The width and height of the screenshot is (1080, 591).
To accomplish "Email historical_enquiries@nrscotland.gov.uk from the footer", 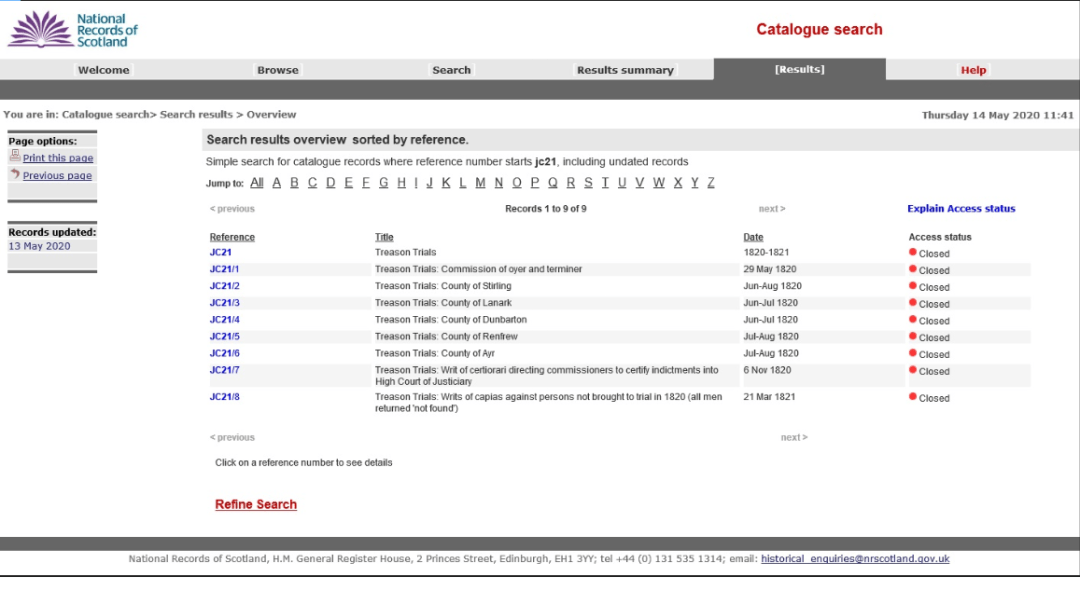I will point(855,559).
